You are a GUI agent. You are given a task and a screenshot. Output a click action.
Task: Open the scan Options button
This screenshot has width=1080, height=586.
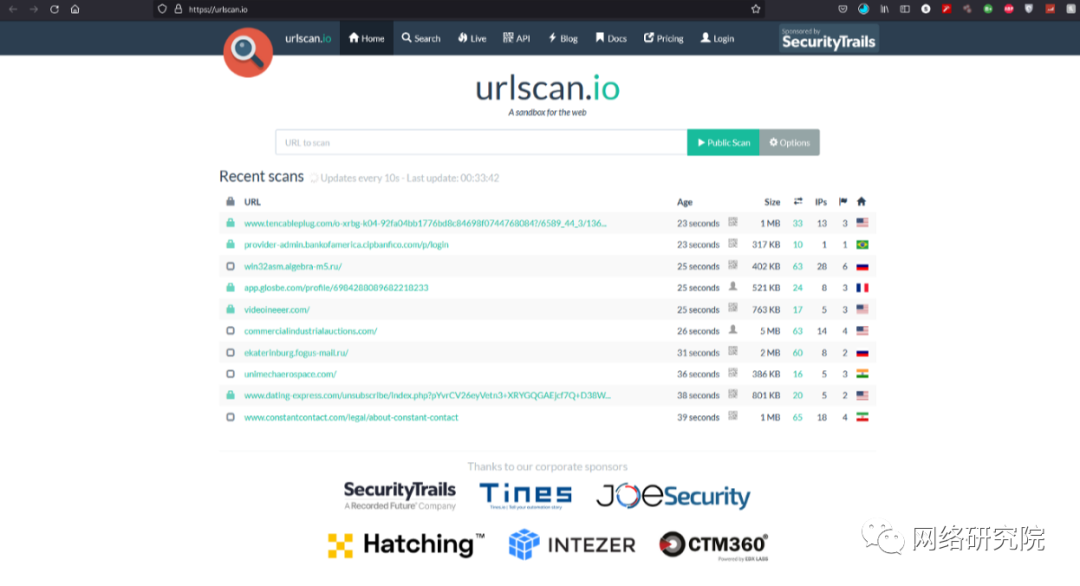tap(789, 143)
